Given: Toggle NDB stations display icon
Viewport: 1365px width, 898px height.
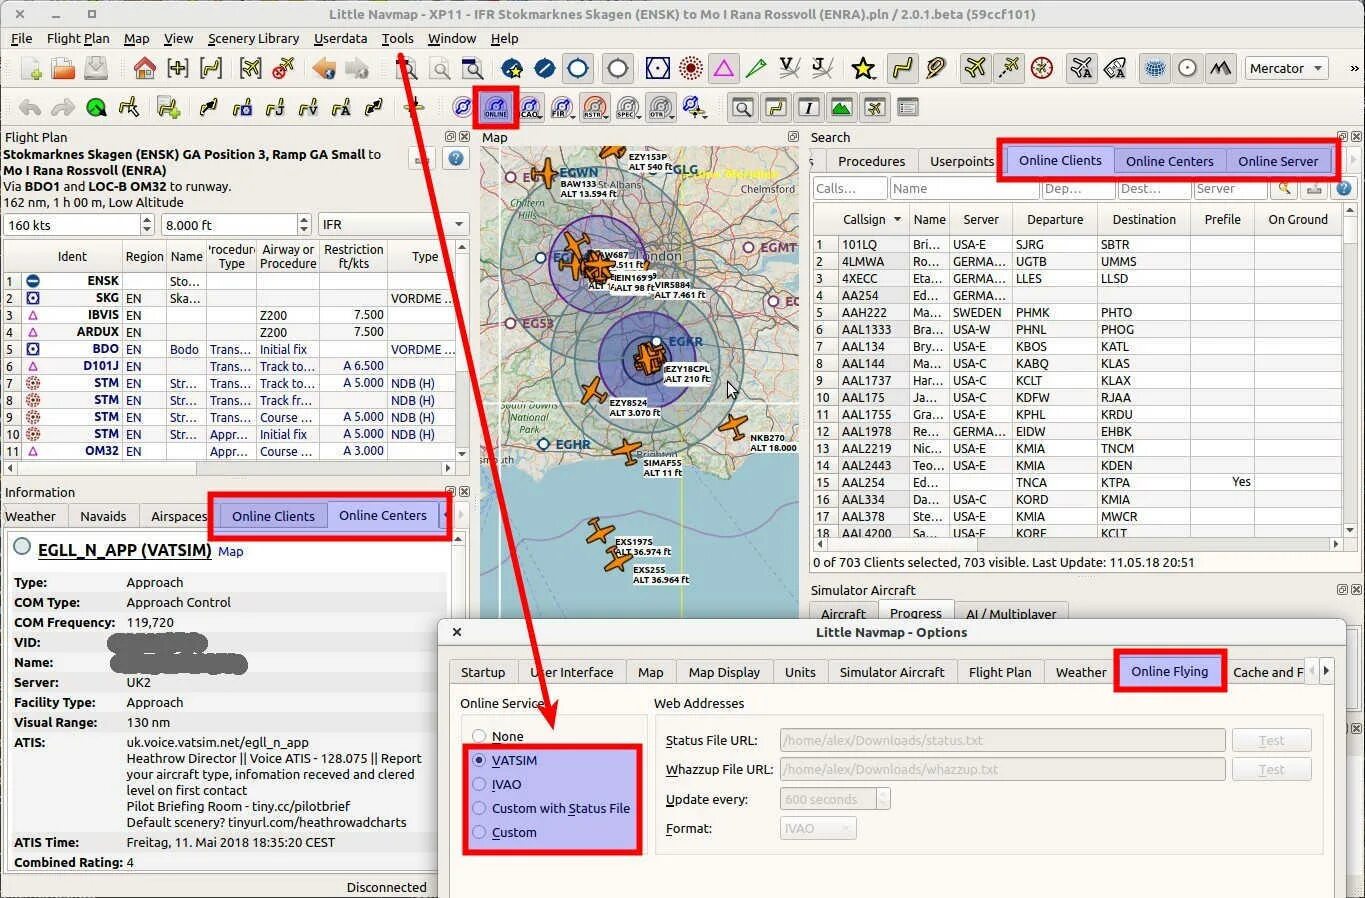Looking at the screenshot, I should point(691,69).
